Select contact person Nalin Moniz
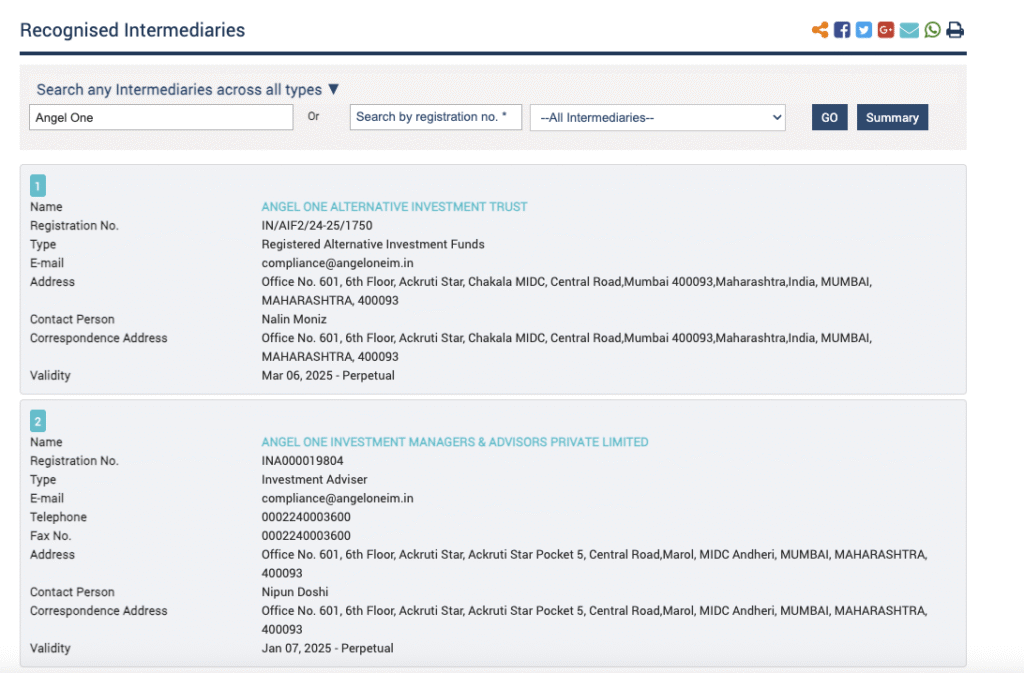The height and width of the screenshot is (673, 1024). click(294, 319)
